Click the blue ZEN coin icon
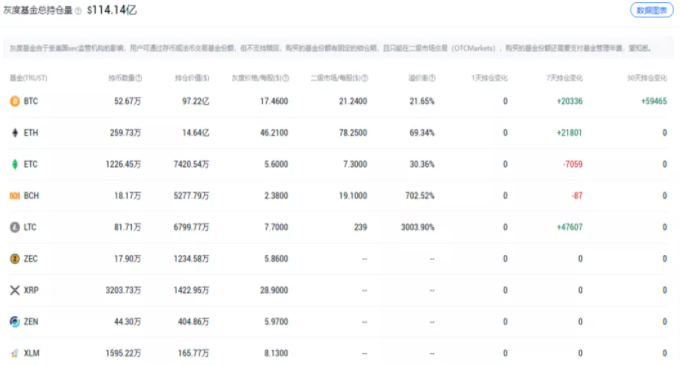The width and height of the screenshot is (680, 366). 15,321
